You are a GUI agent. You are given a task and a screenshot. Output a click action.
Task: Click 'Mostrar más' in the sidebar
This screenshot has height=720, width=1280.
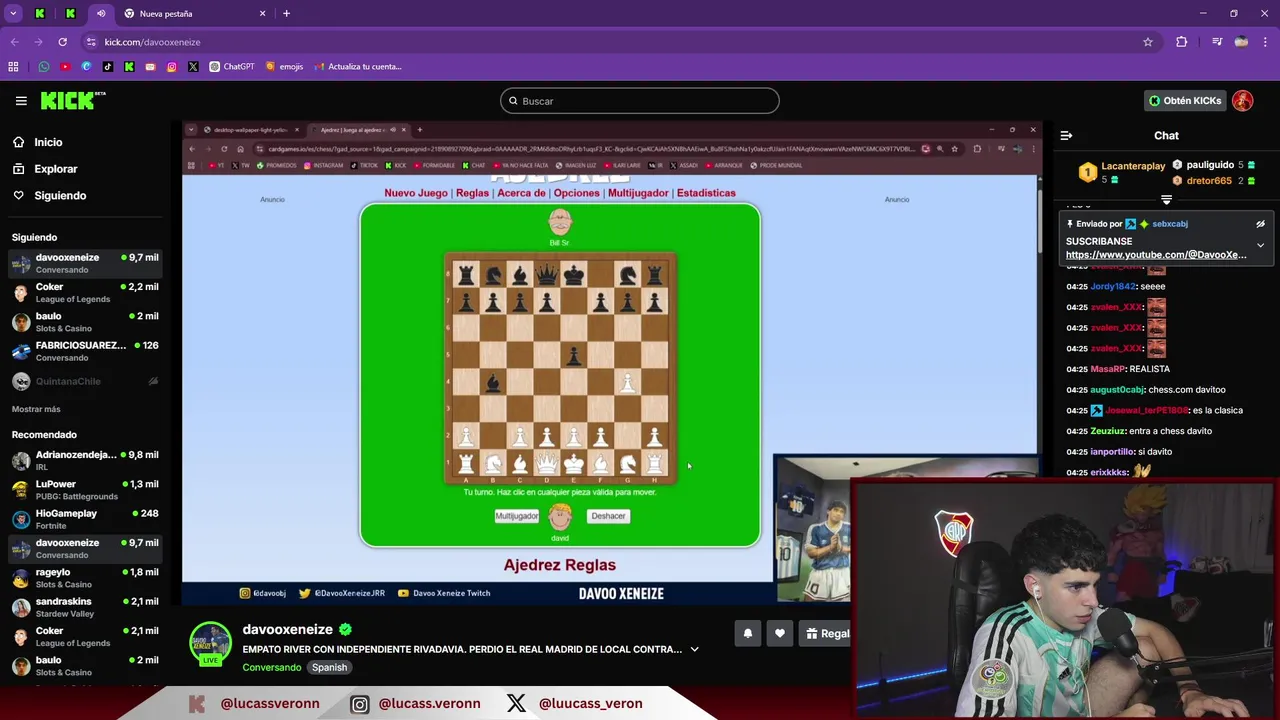(x=36, y=409)
